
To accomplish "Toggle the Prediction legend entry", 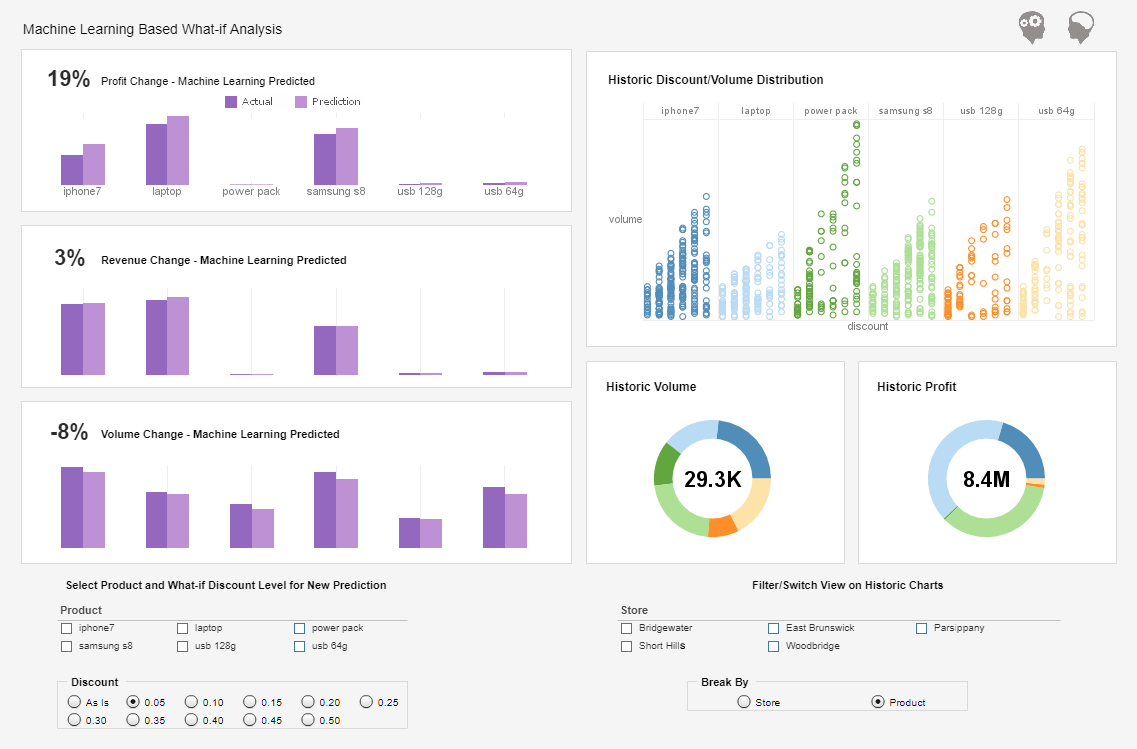I will (x=317, y=101).
